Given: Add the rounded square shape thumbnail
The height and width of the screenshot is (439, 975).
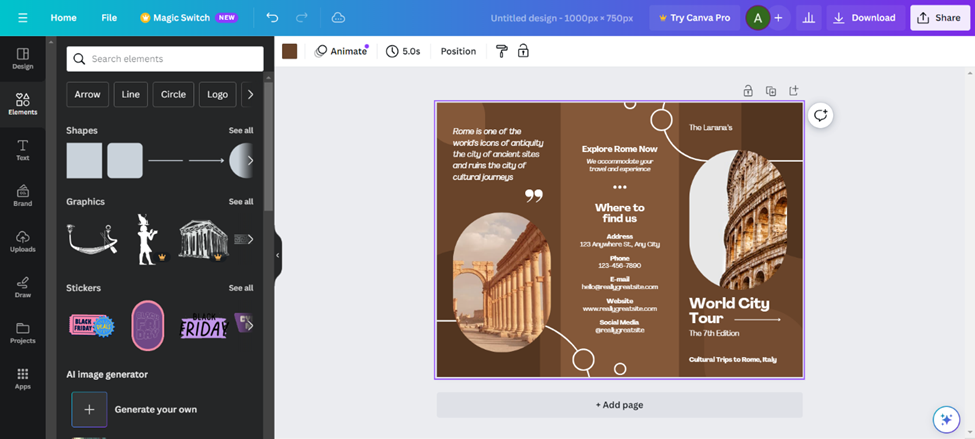Looking at the screenshot, I should (125, 160).
